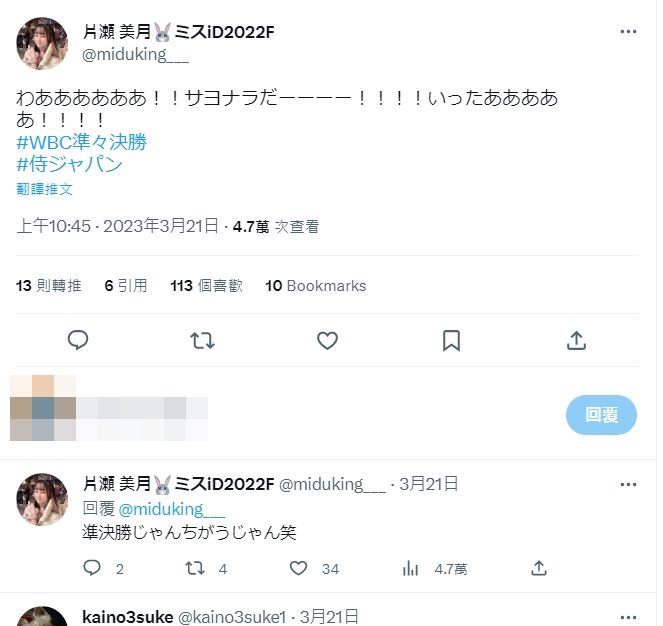Image resolution: width=663 pixels, height=626 pixels.
Task: Open the #侍ジャパン hashtag
Action: (69, 164)
